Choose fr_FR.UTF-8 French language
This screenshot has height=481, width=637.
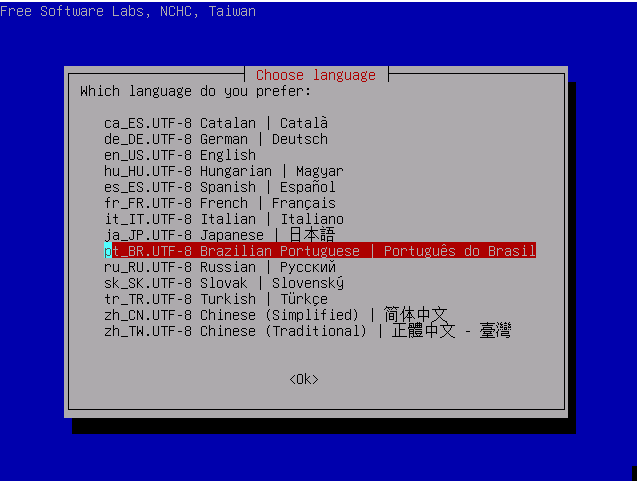[220, 203]
